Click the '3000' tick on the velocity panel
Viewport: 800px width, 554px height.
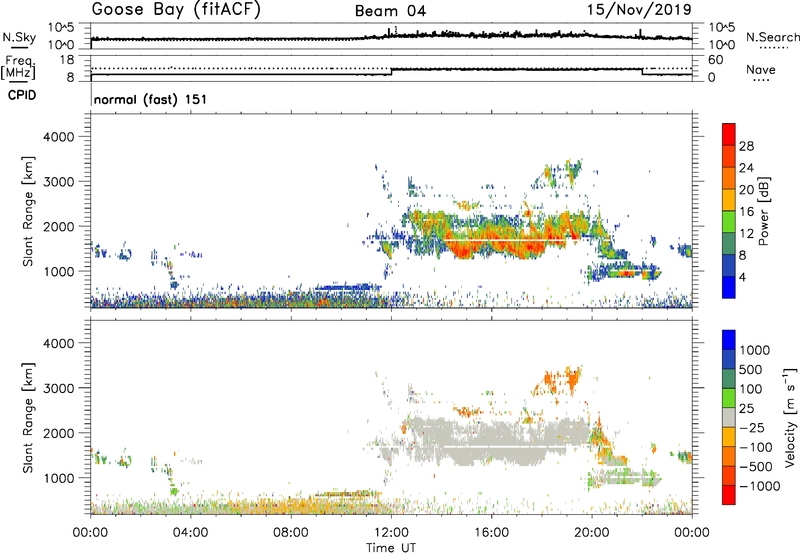[58, 388]
